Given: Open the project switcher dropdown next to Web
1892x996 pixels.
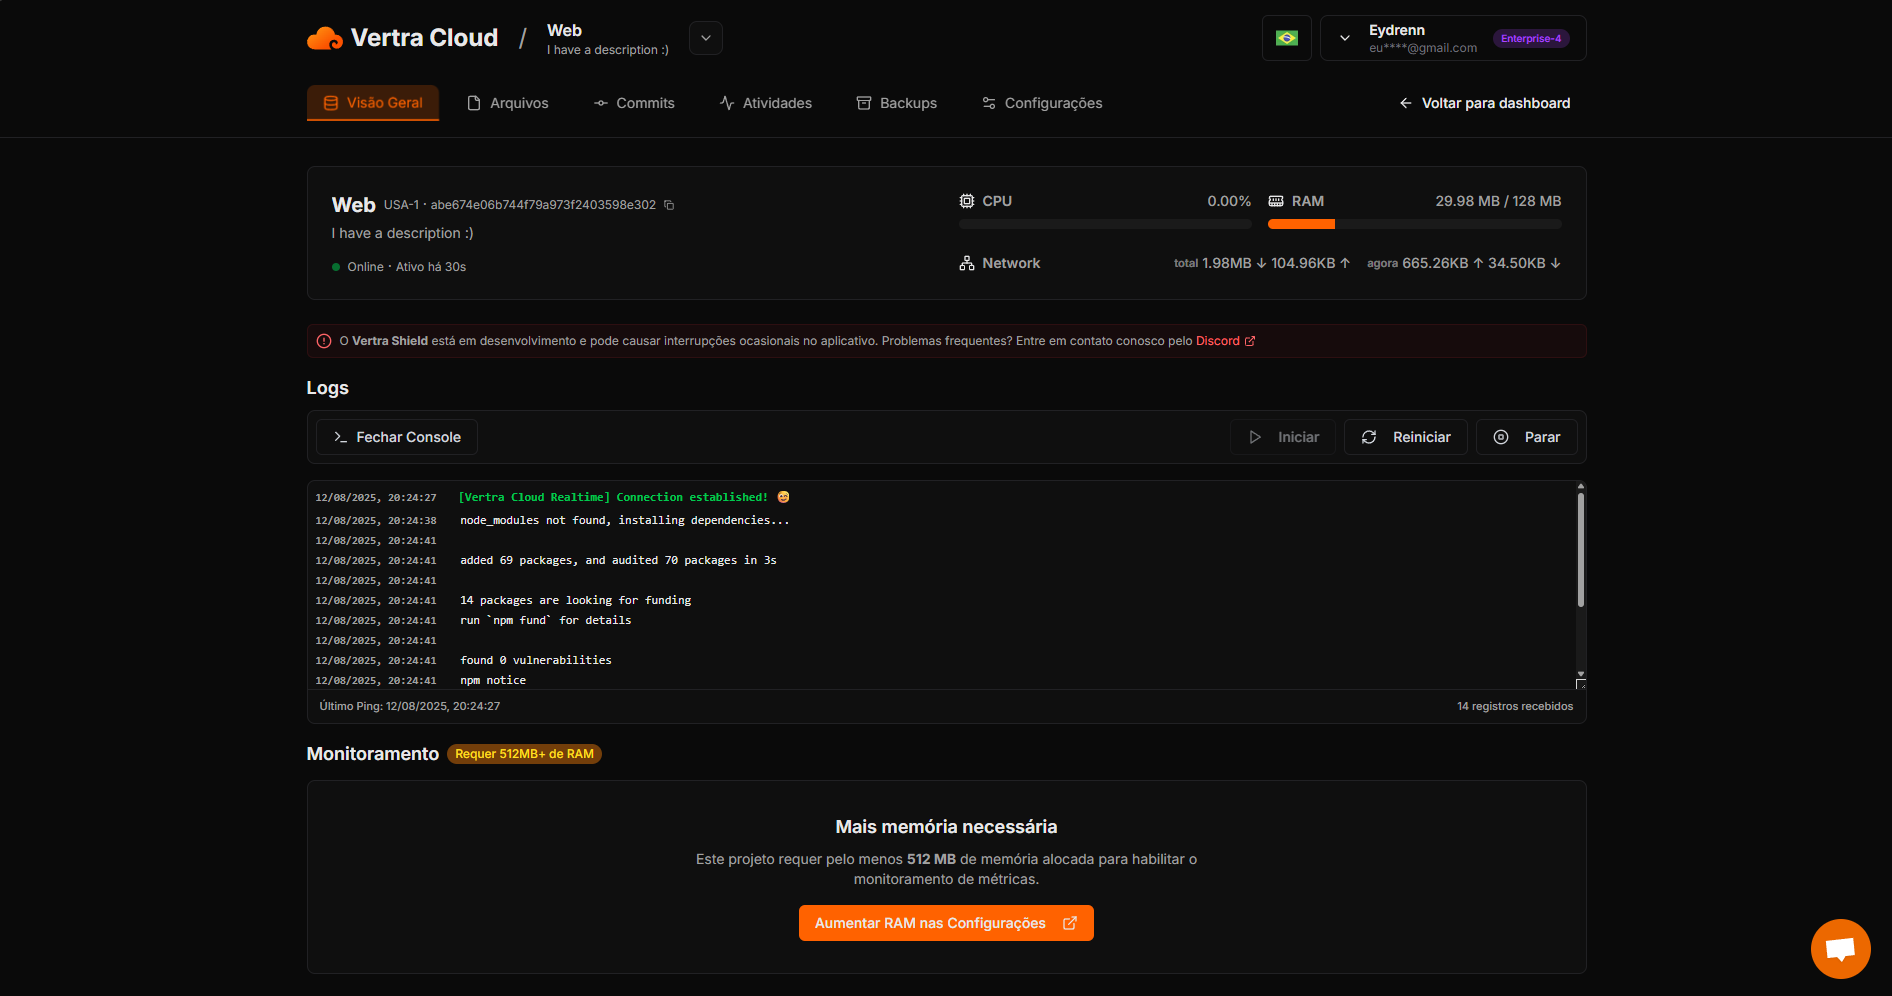Looking at the screenshot, I should point(706,38).
